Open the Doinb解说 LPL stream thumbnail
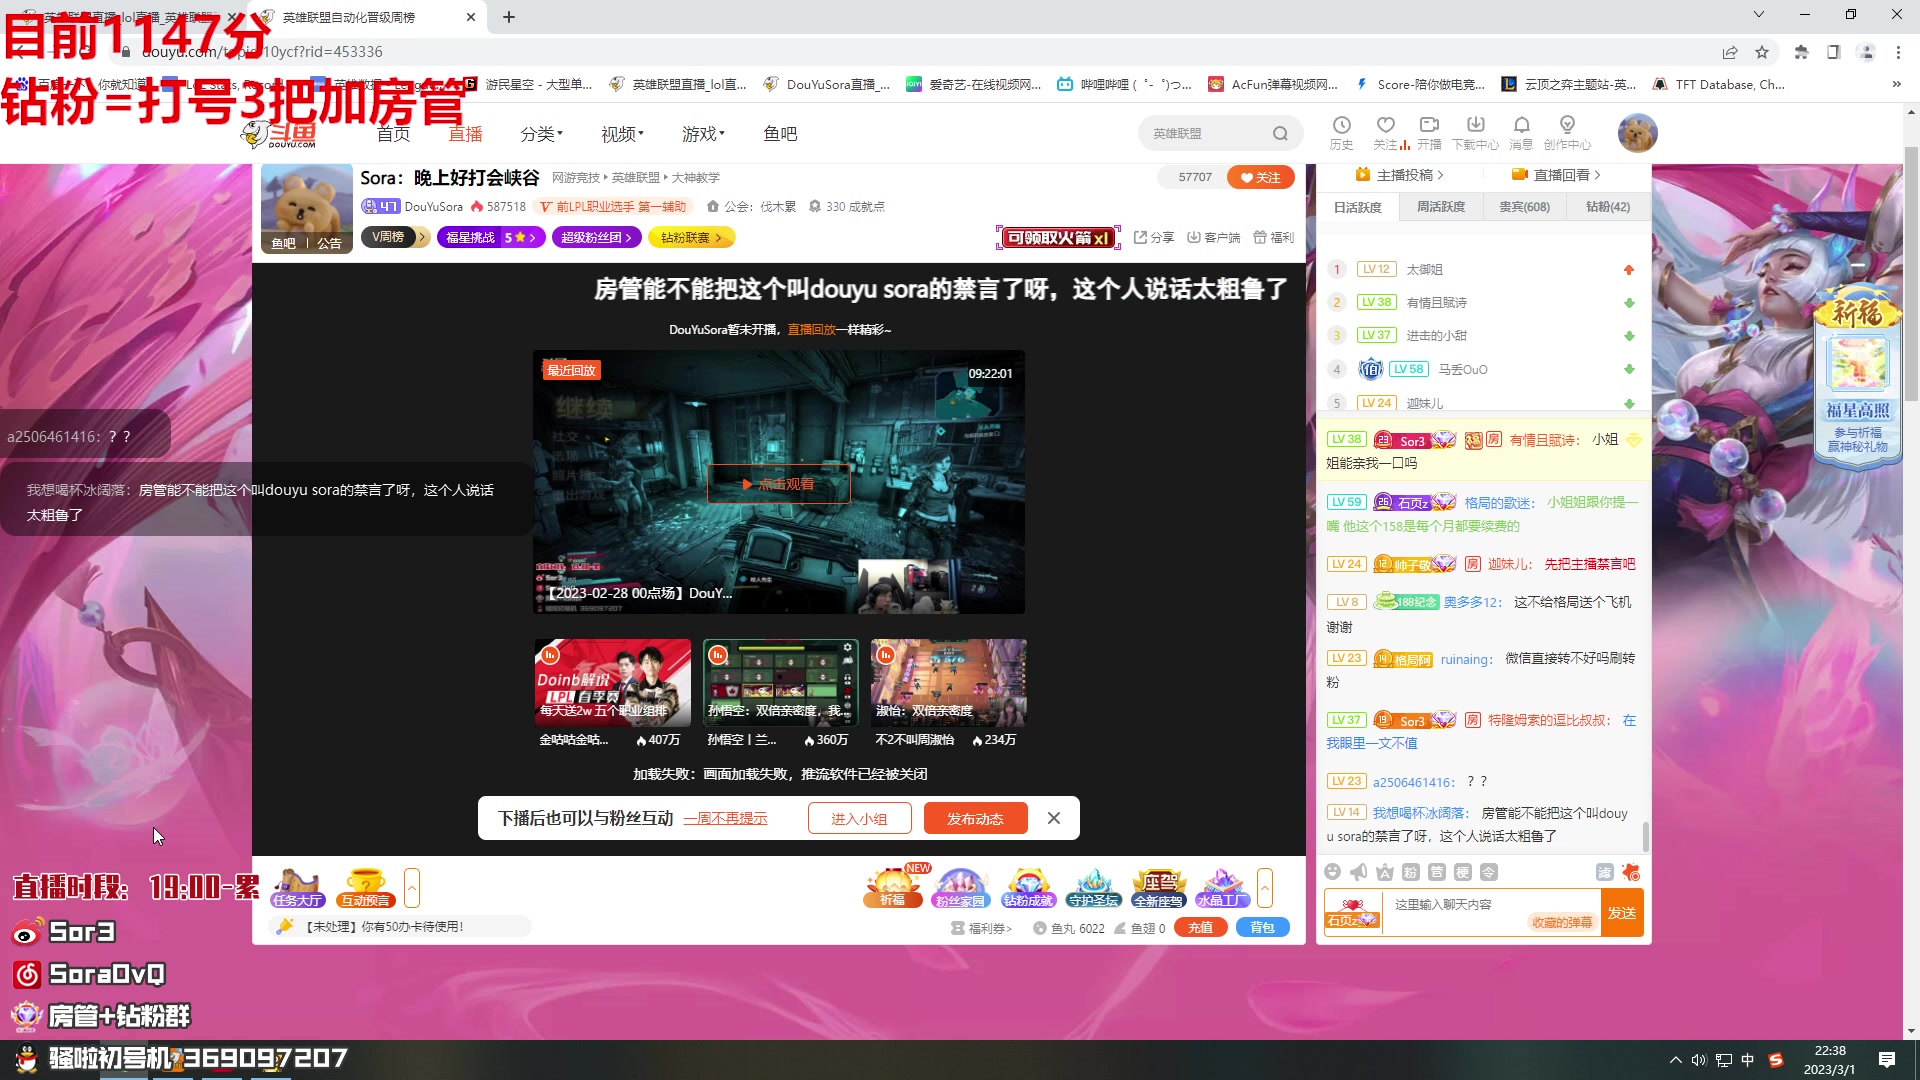 coord(612,683)
